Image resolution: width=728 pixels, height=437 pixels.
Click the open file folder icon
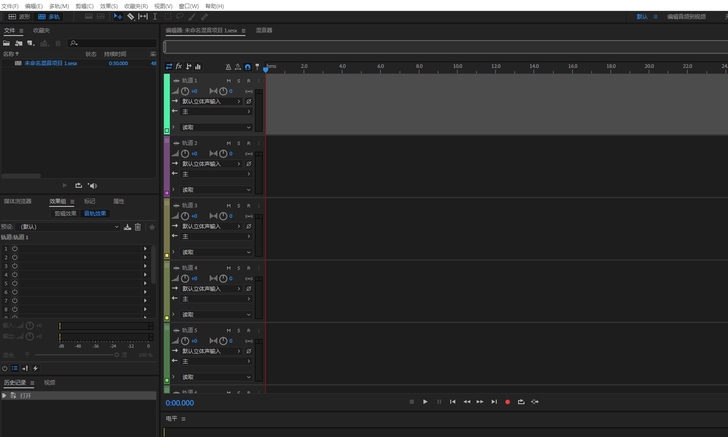point(6,43)
